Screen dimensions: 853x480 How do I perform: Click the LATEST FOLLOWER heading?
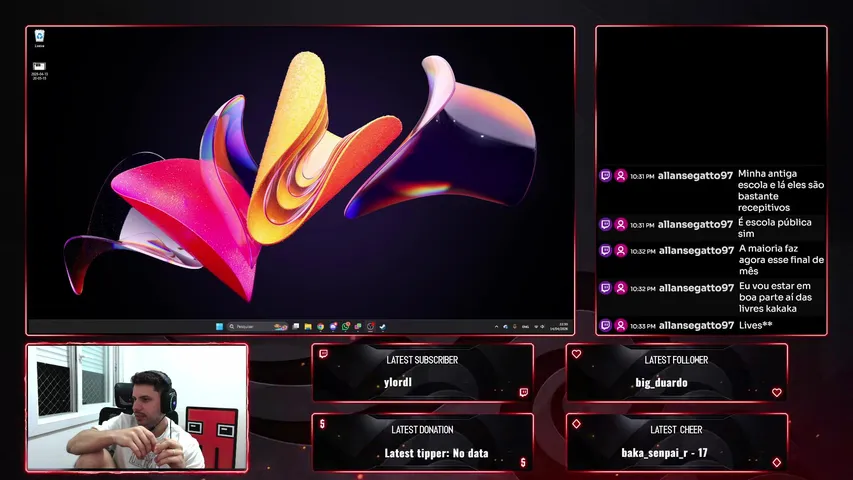676,360
